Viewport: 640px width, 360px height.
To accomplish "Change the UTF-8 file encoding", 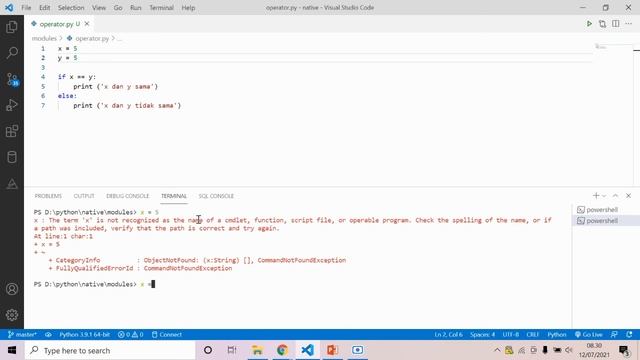I will [511, 335].
